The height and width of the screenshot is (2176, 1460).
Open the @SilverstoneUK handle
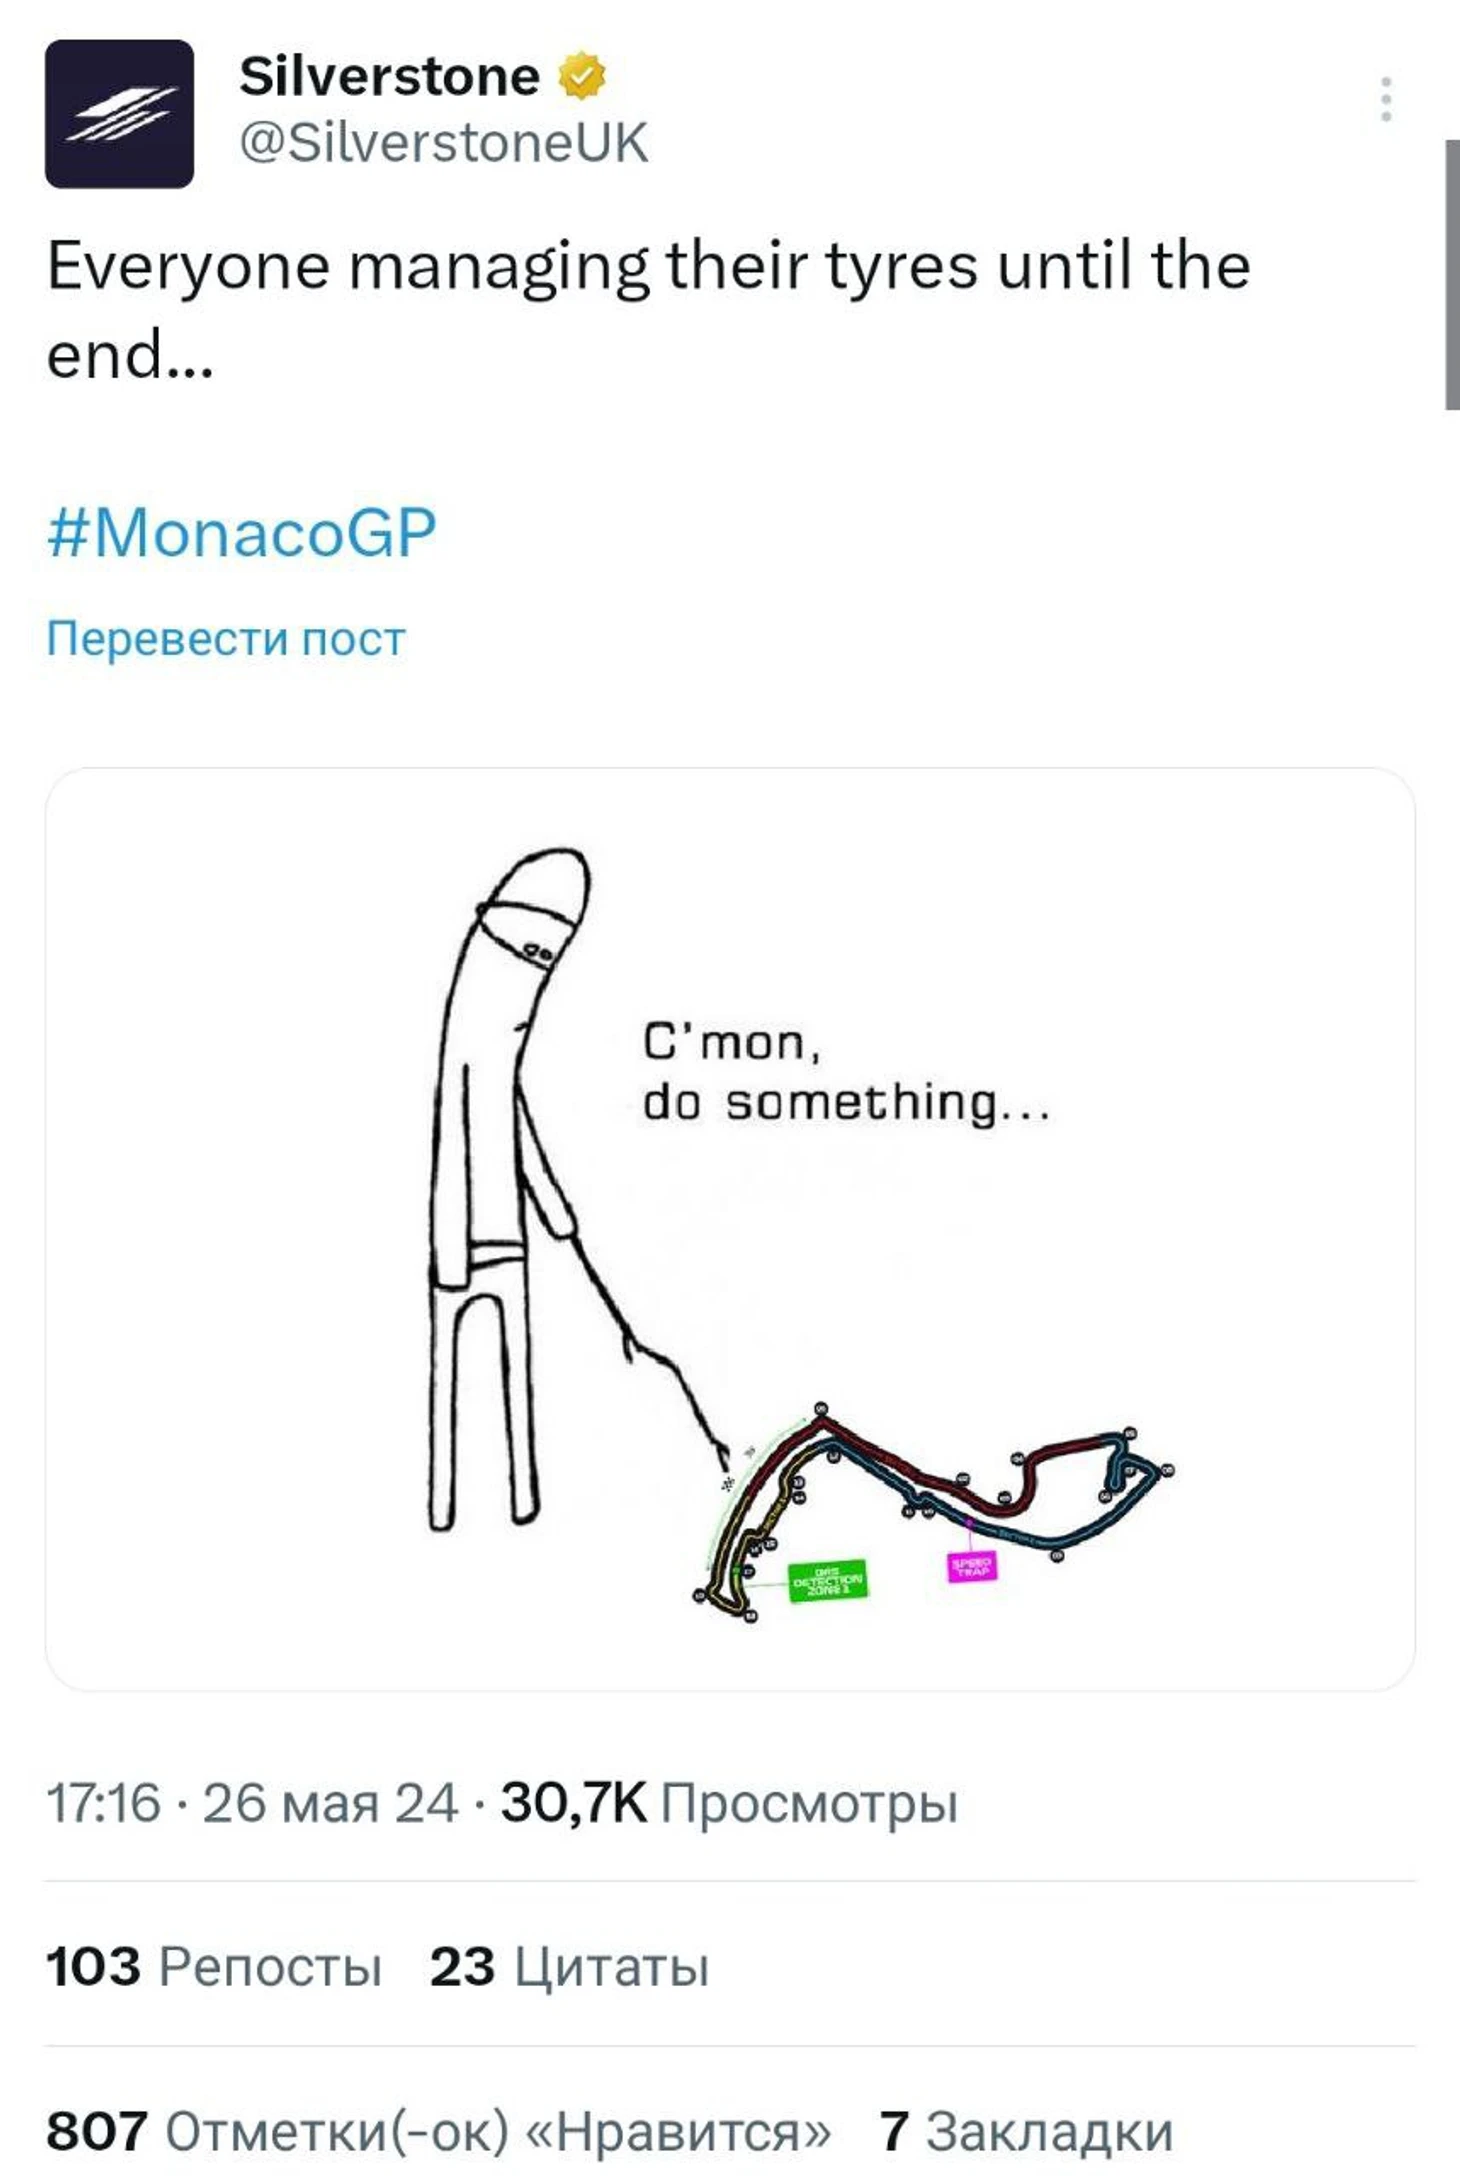point(444,143)
